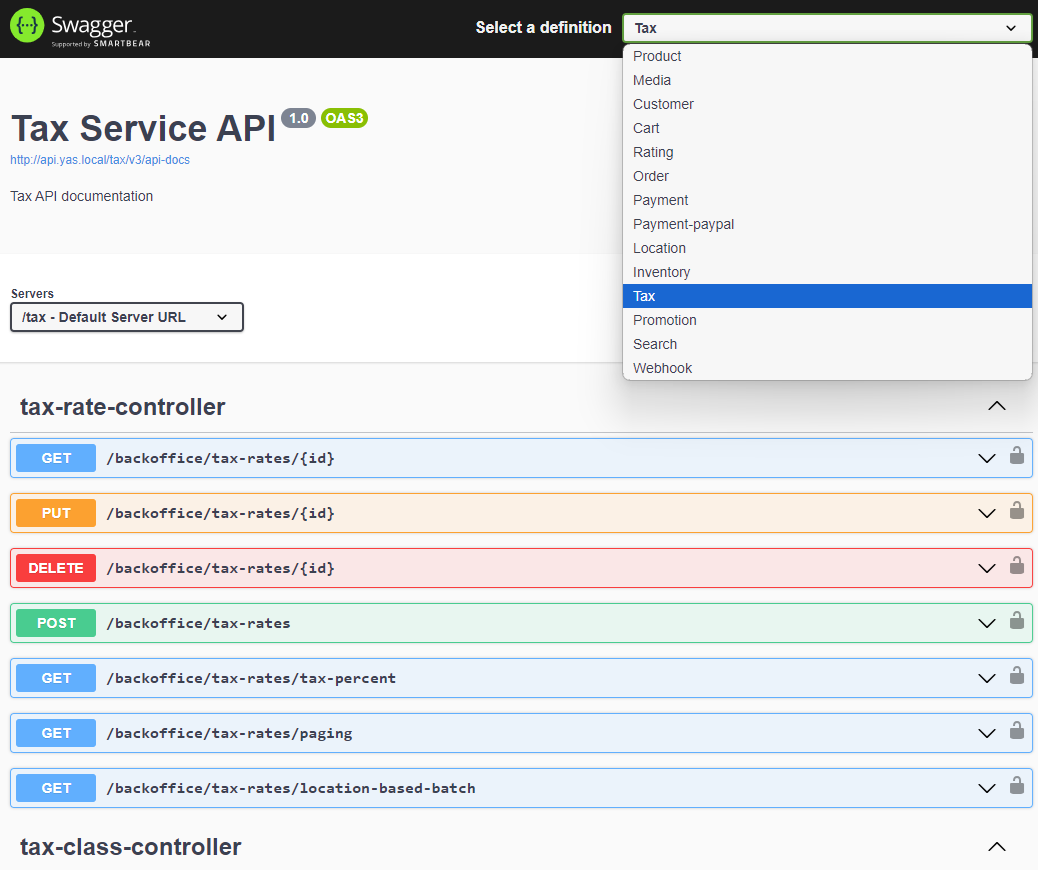Collapse the tax-class-controller section
The image size is (1038, 870).
click(996, 847)
